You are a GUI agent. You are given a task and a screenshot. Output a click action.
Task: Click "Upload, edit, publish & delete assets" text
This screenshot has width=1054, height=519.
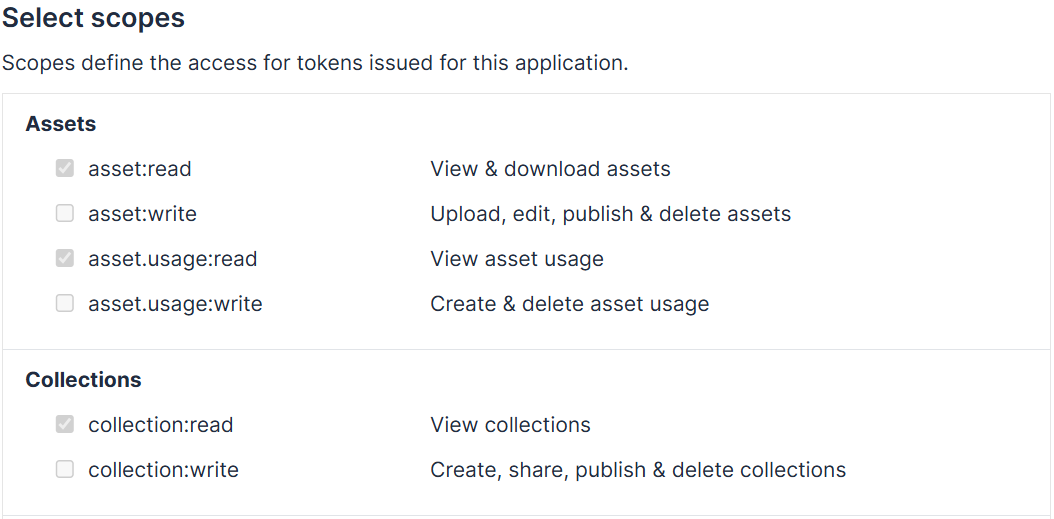coord(610,214)
